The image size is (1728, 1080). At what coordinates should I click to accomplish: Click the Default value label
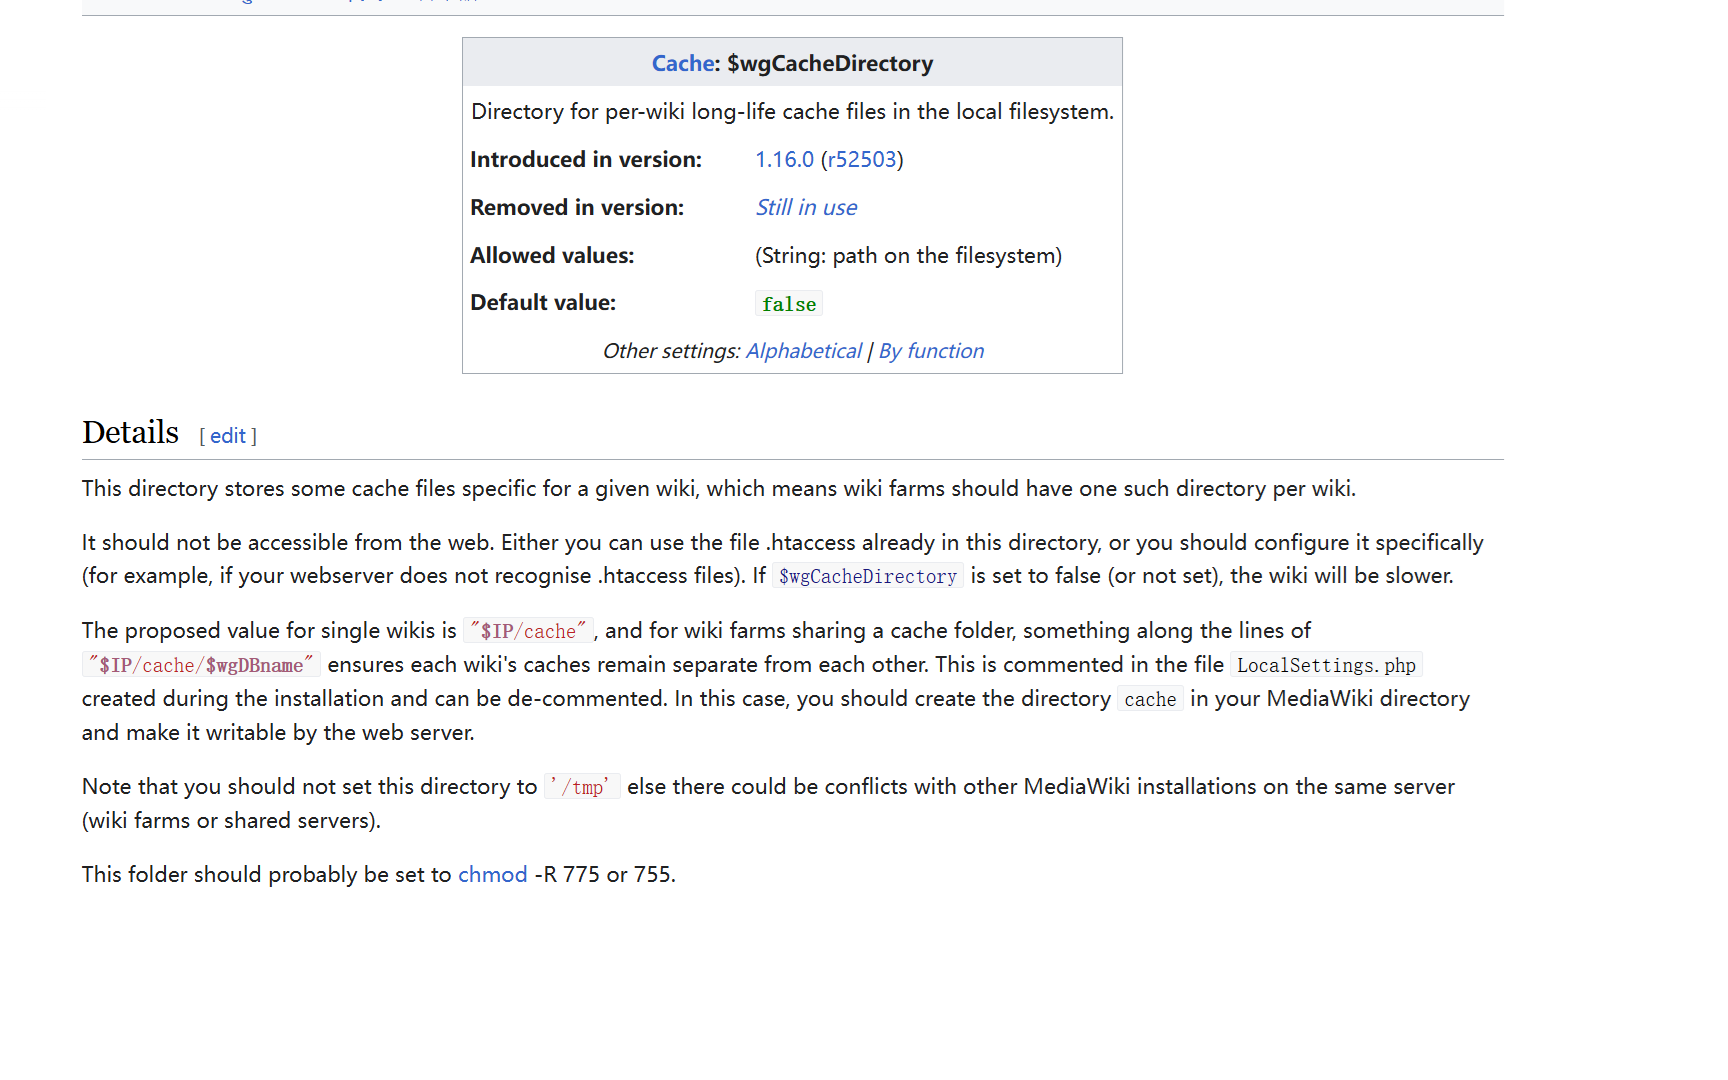click(543, 302)
